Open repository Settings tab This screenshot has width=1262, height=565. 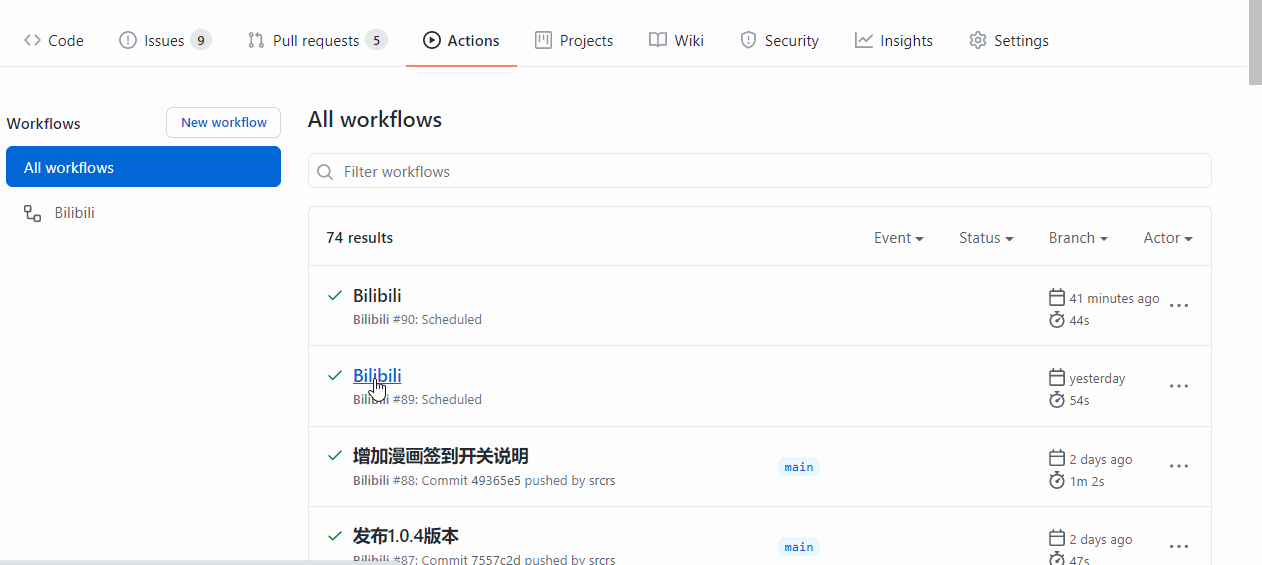1009,41
